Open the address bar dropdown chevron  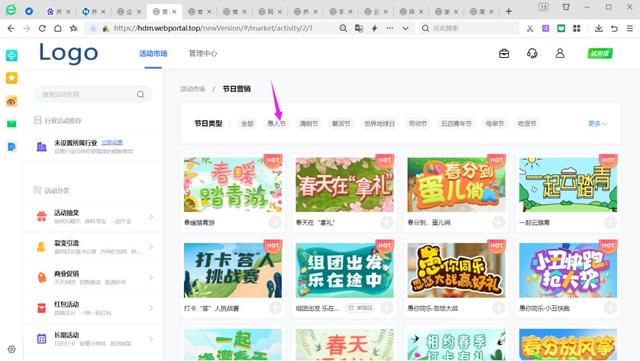pos(405,28)
